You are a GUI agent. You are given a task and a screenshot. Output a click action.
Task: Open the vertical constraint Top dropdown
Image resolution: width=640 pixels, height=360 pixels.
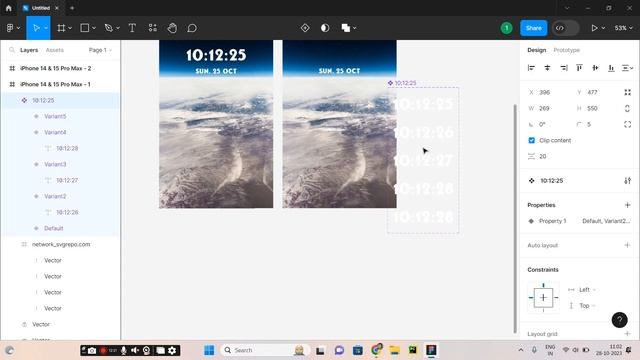[x=587, y=305]
